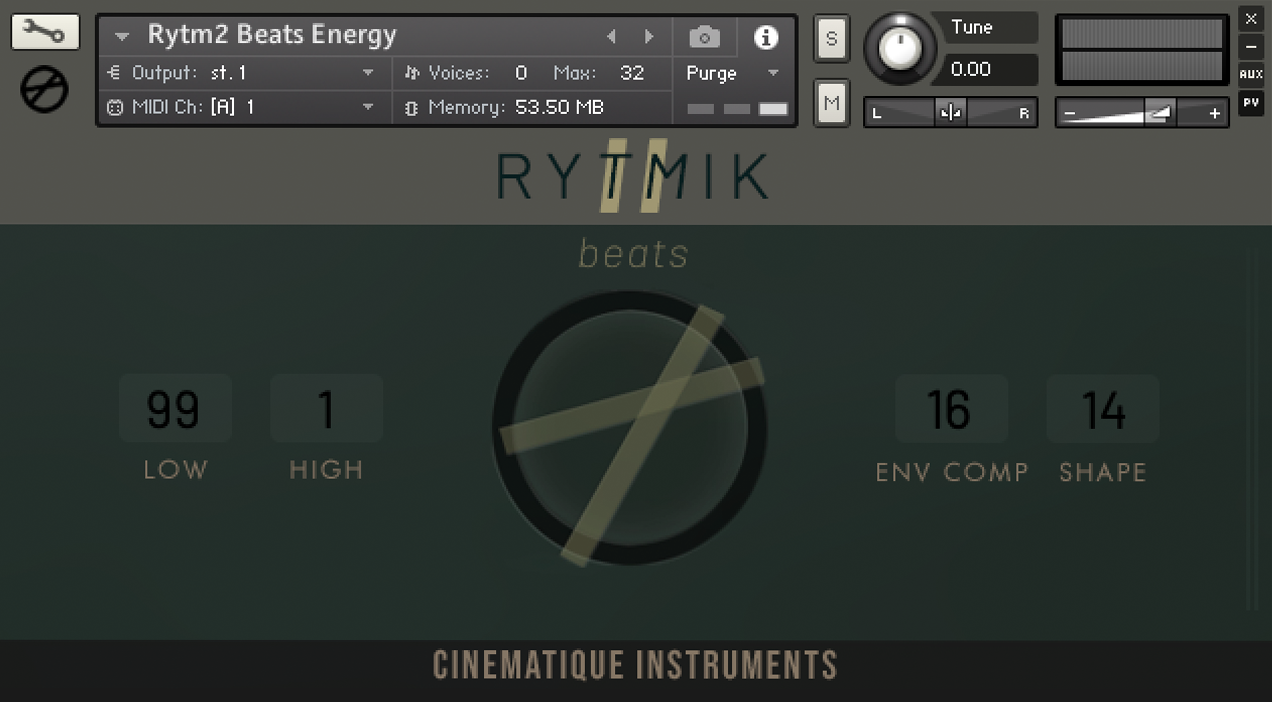Click the volume slider handle

click(x=1160, y=113)
